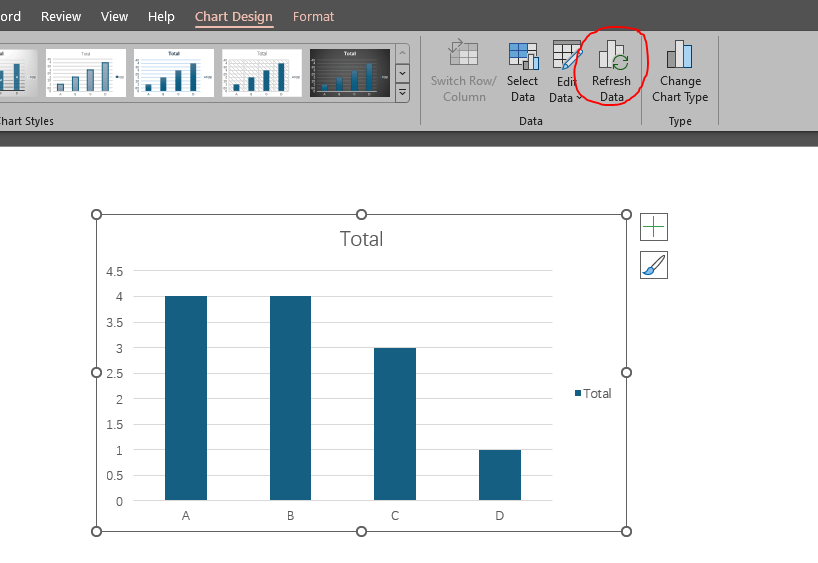The width and height of the screenshot is (818, 563).
Task: Select the bar for category B
Action: [291, 398]
